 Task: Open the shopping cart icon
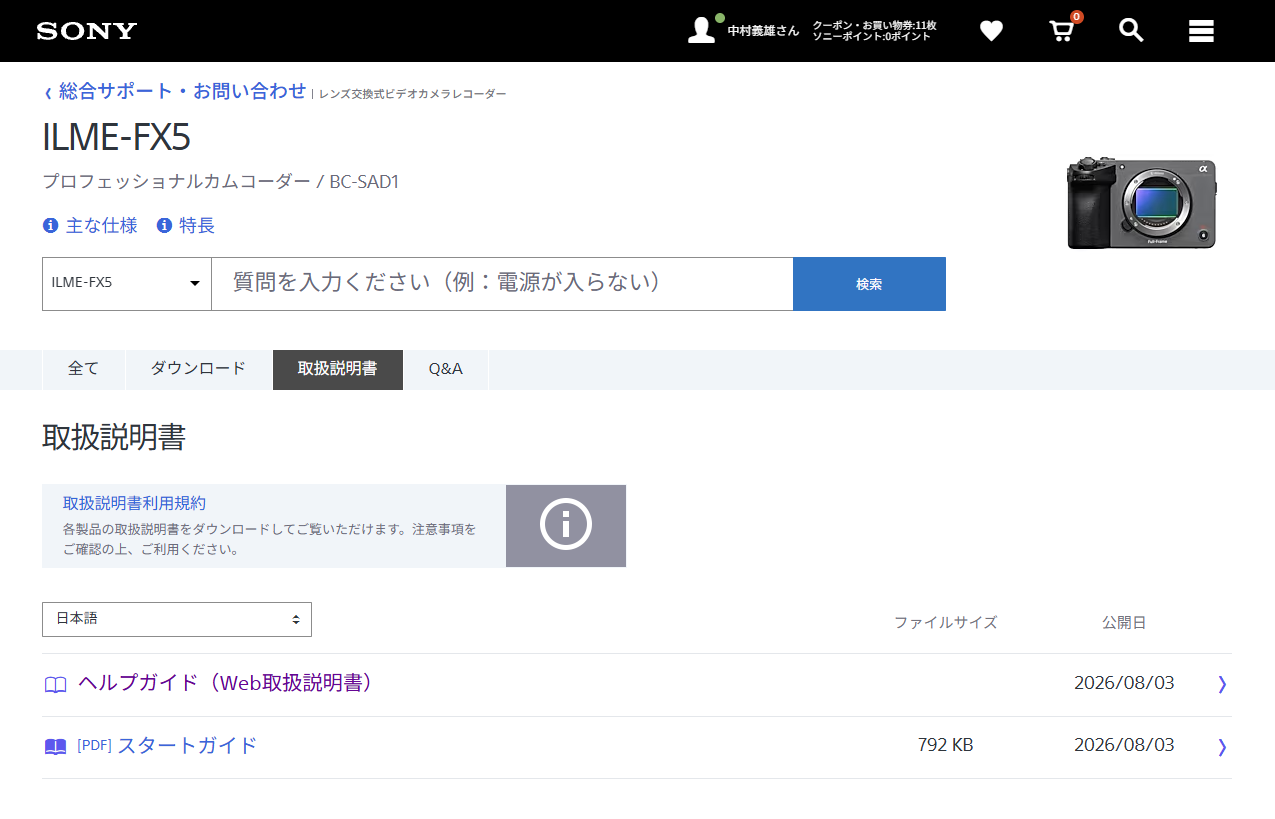[1062, 31]
